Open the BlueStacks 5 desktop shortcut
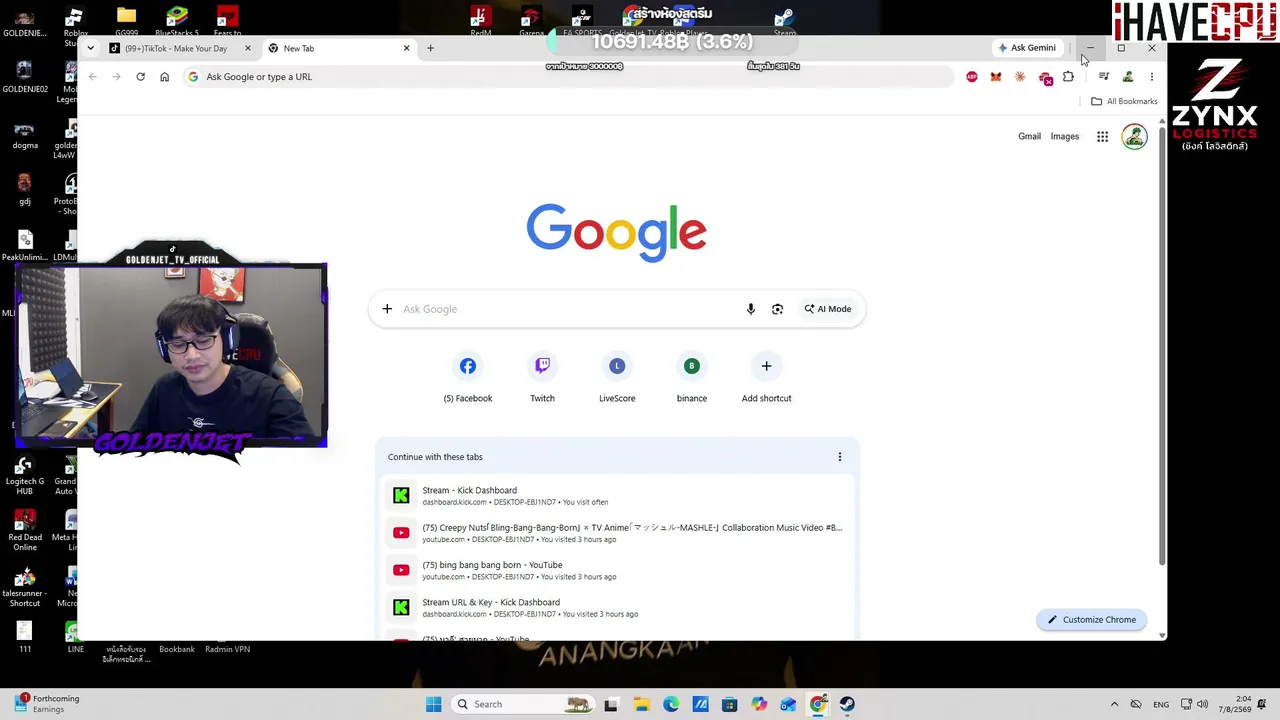 [177, 20]
